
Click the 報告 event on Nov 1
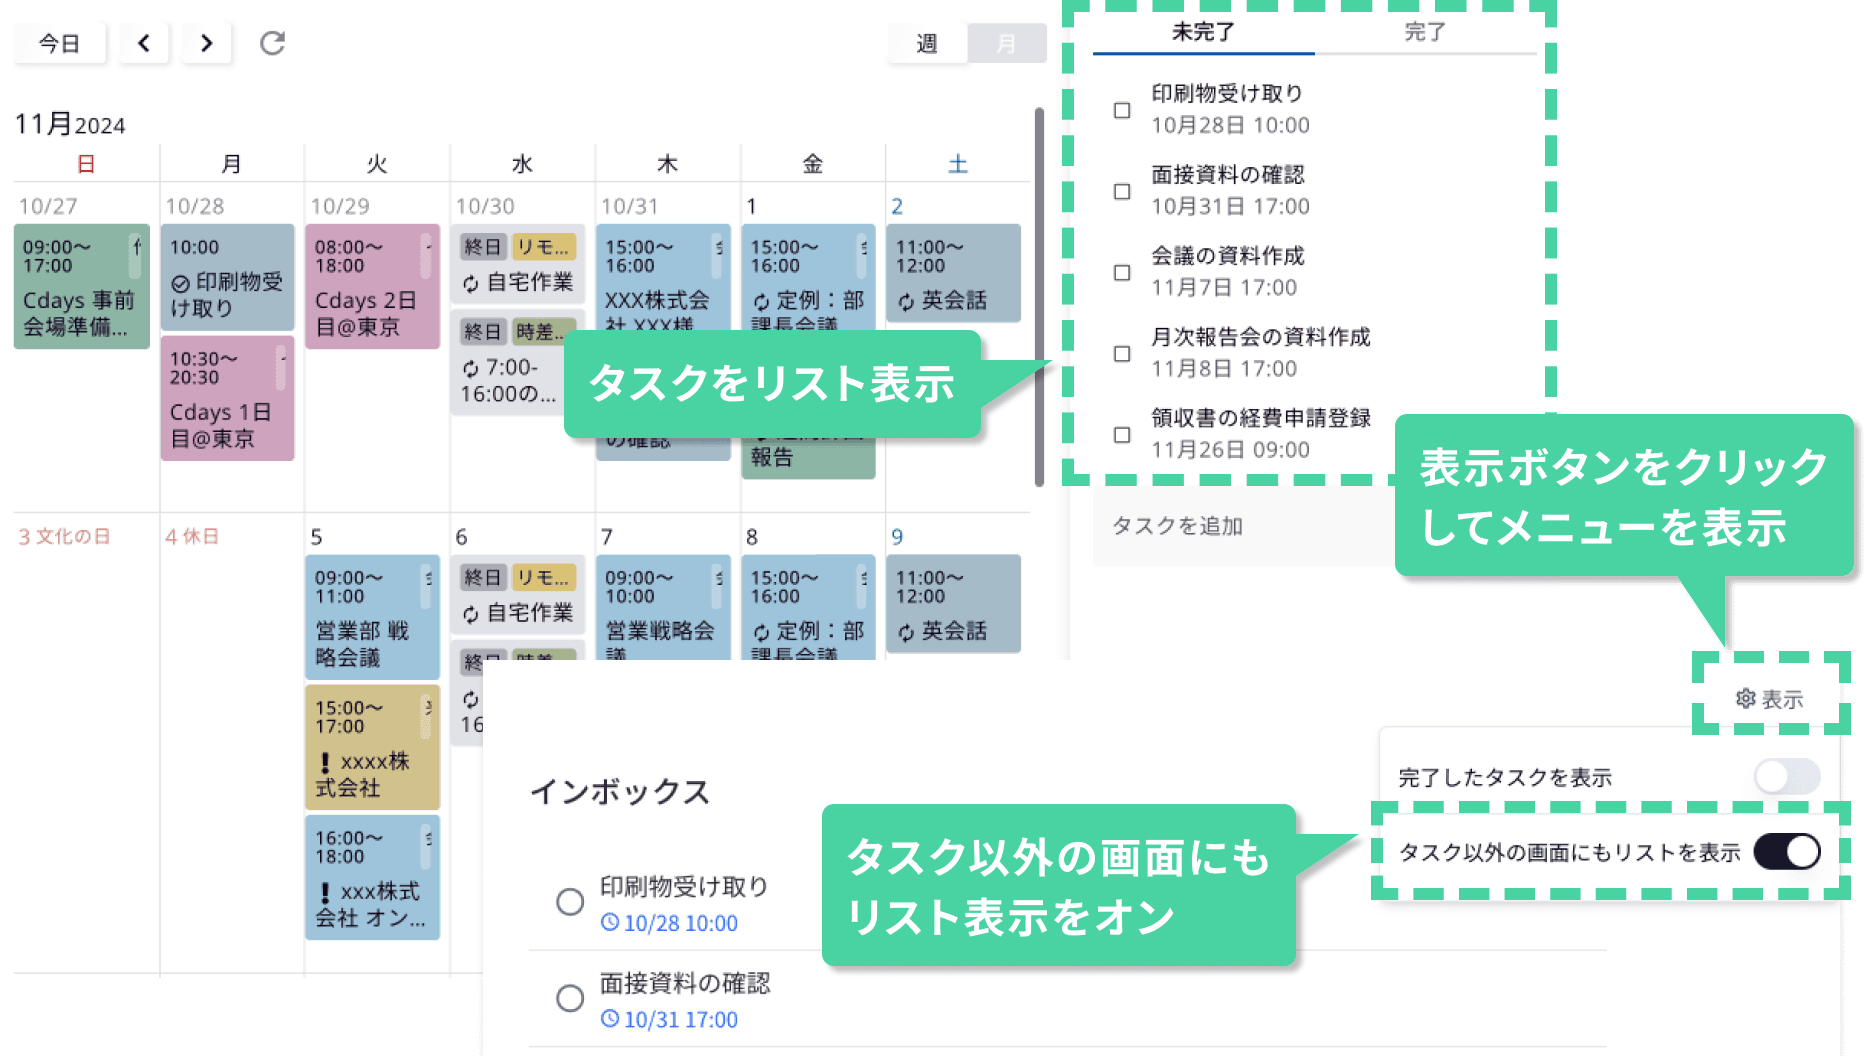pyautogui.click(x=809, y=458)
